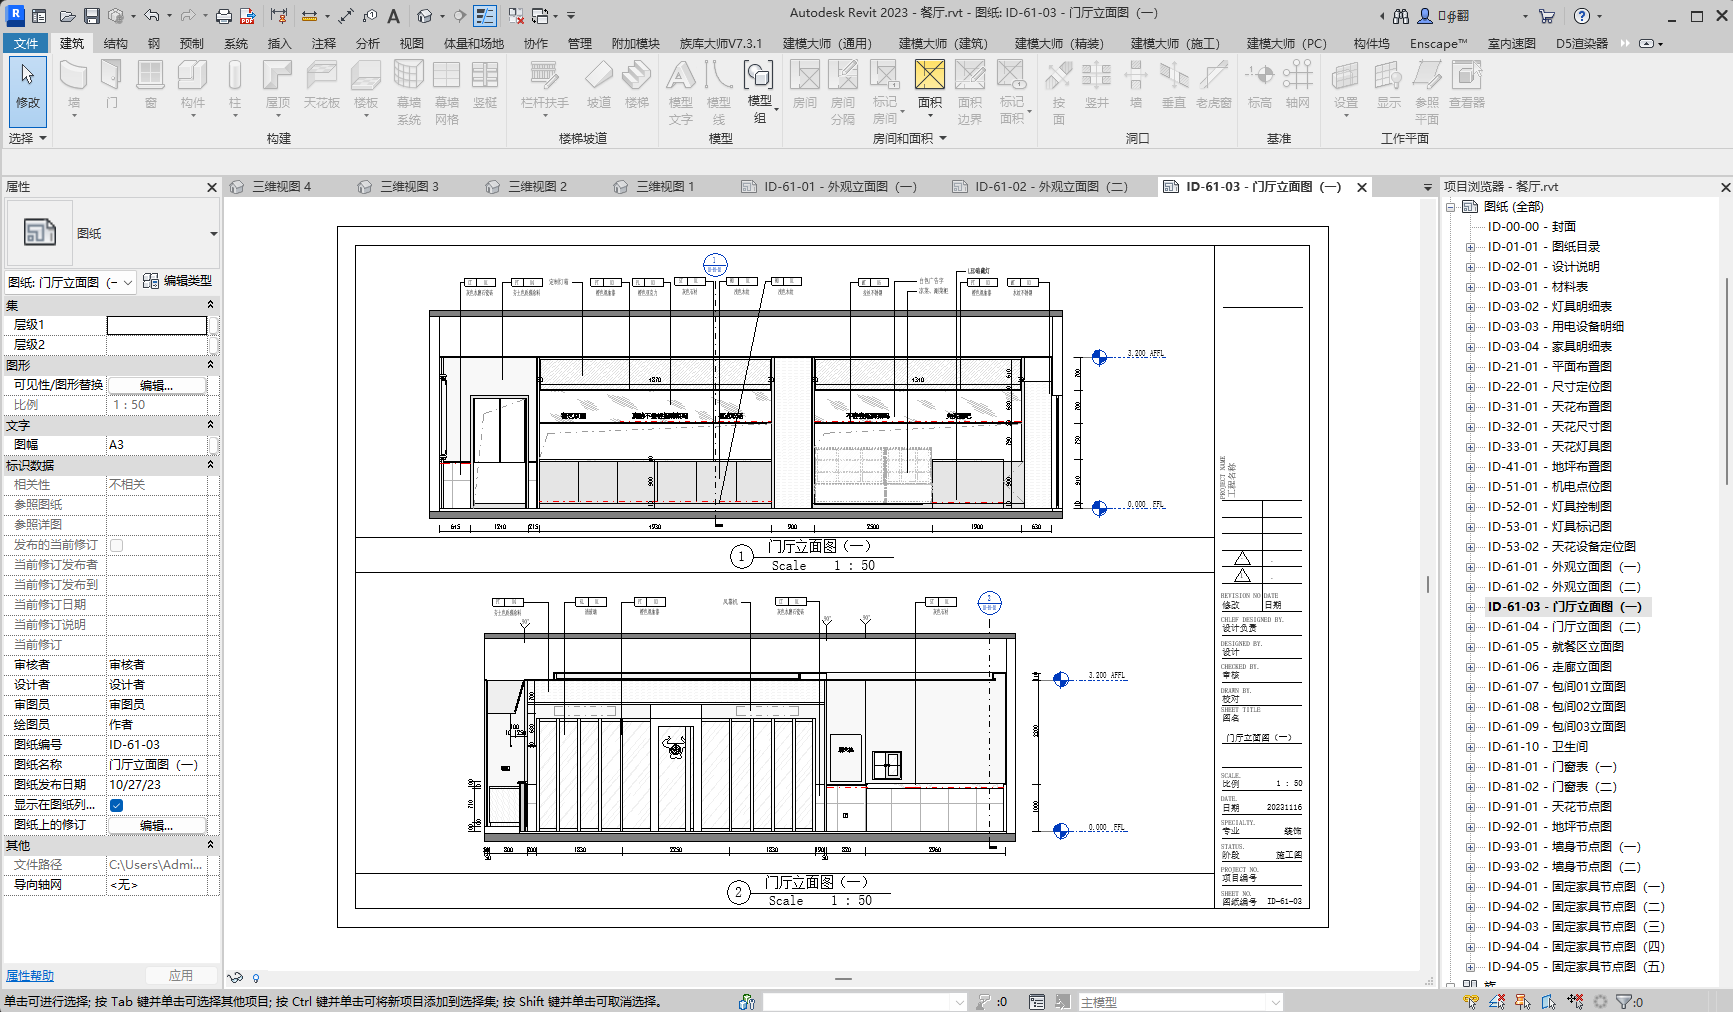This screenshot has width=1733, height=1012.
Task: Toggle 显示在图纸列表 checkbox
Action: tap(117, 805)
